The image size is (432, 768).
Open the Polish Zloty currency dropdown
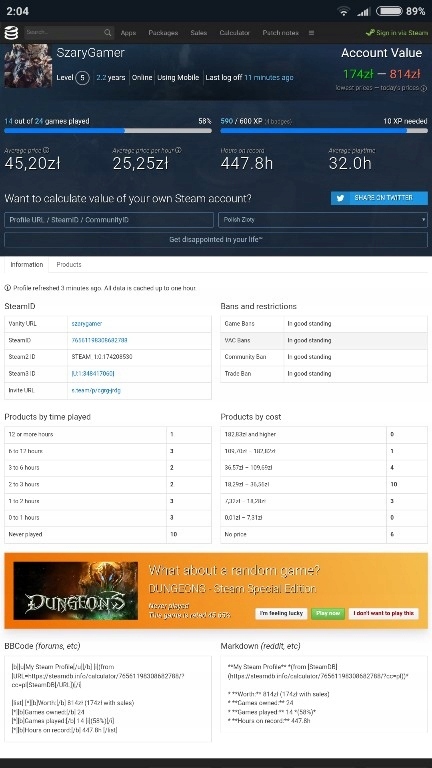323,220
